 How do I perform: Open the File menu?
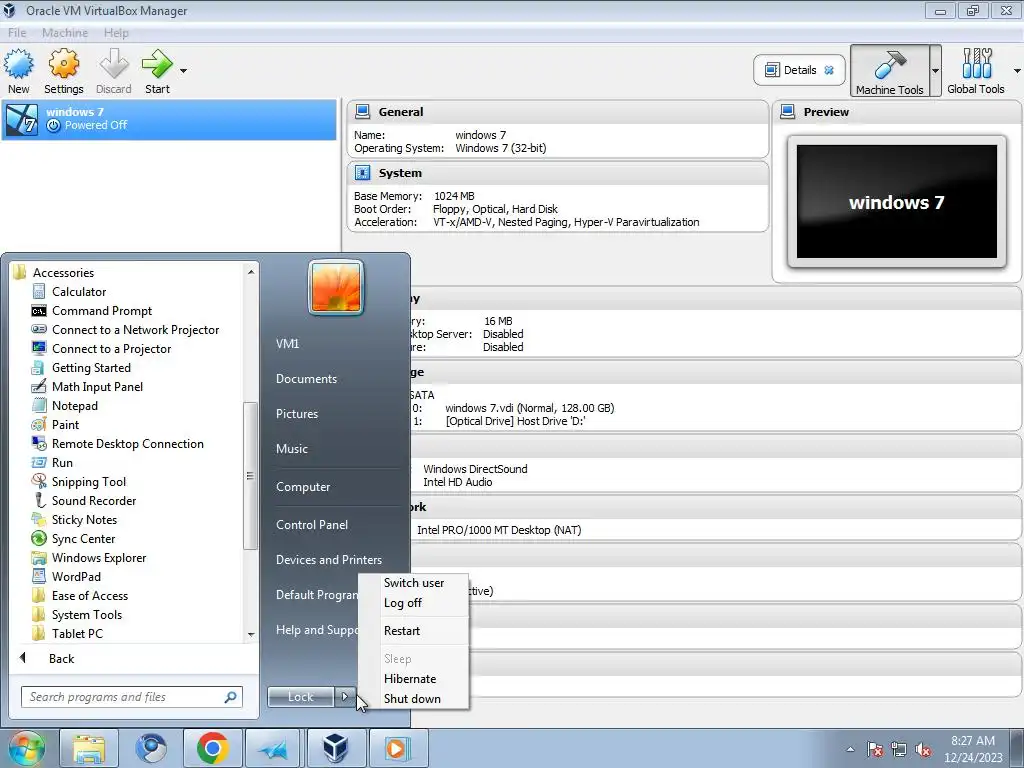[17, 33]
